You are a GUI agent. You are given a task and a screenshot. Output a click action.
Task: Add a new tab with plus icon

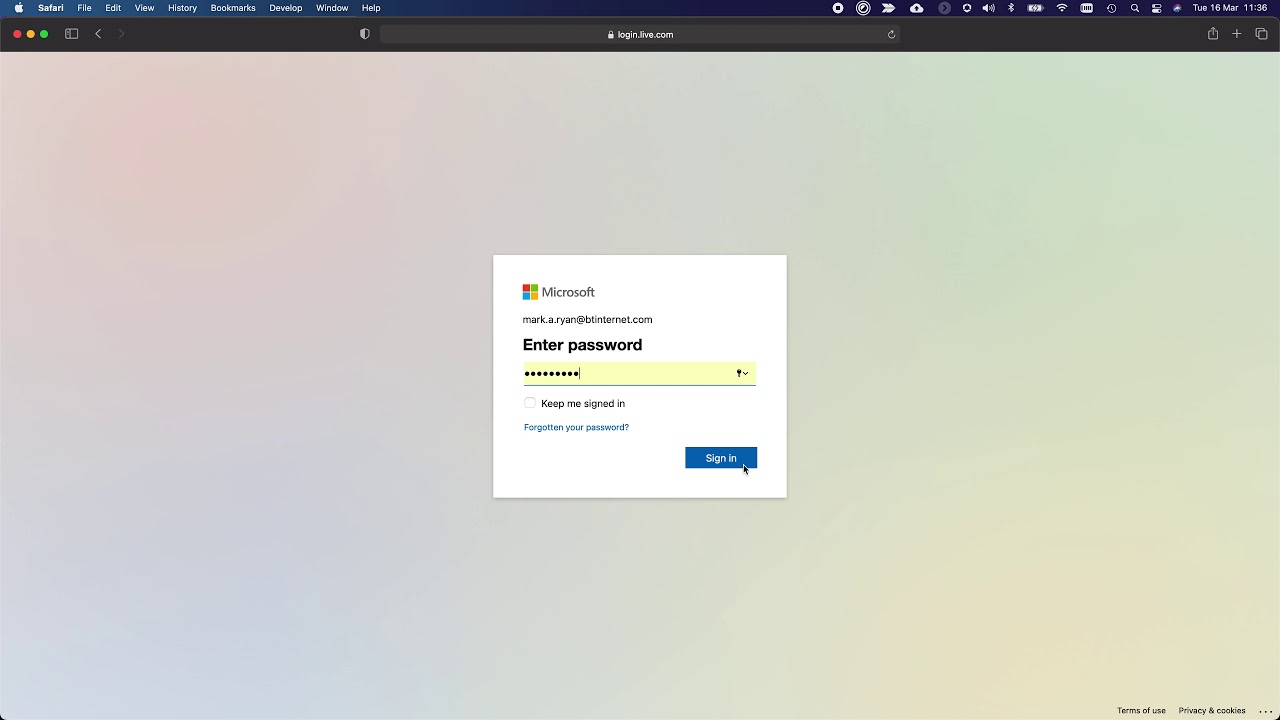[1237, 34]
